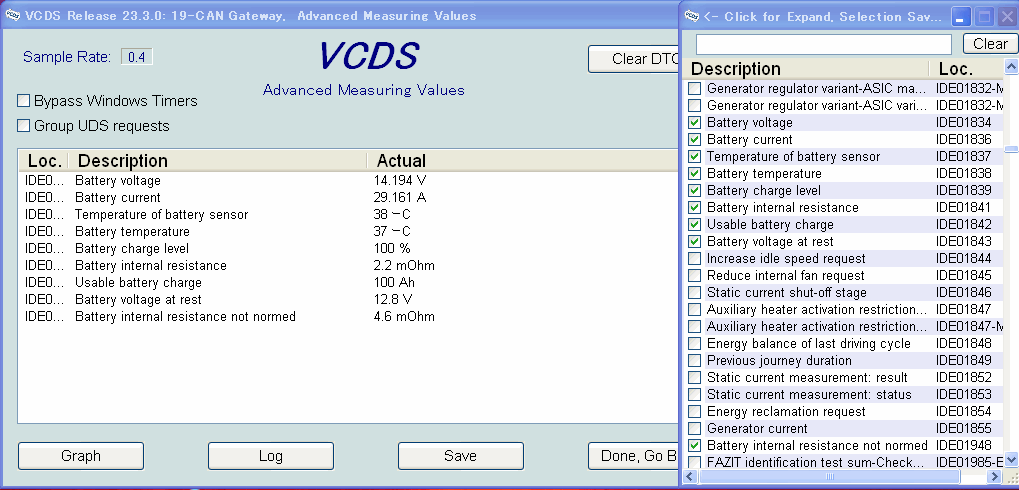Click the search filter input field
This screenshot has width=1019, height=490.
(823, 45)
